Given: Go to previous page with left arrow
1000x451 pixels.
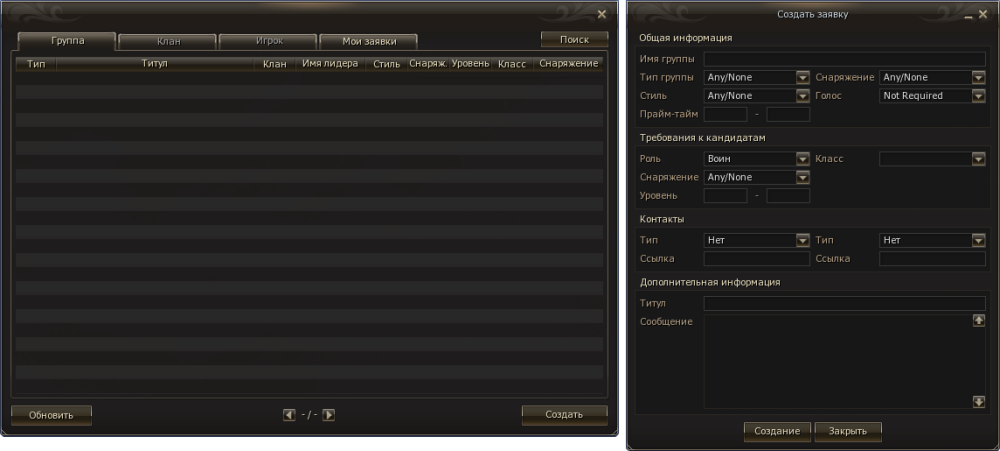Looking at the screenshot, I should (x=289, y=415).
